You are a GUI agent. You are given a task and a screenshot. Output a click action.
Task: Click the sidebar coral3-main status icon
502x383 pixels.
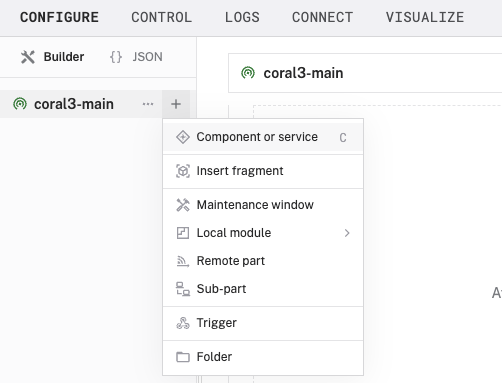click(20, 104)
